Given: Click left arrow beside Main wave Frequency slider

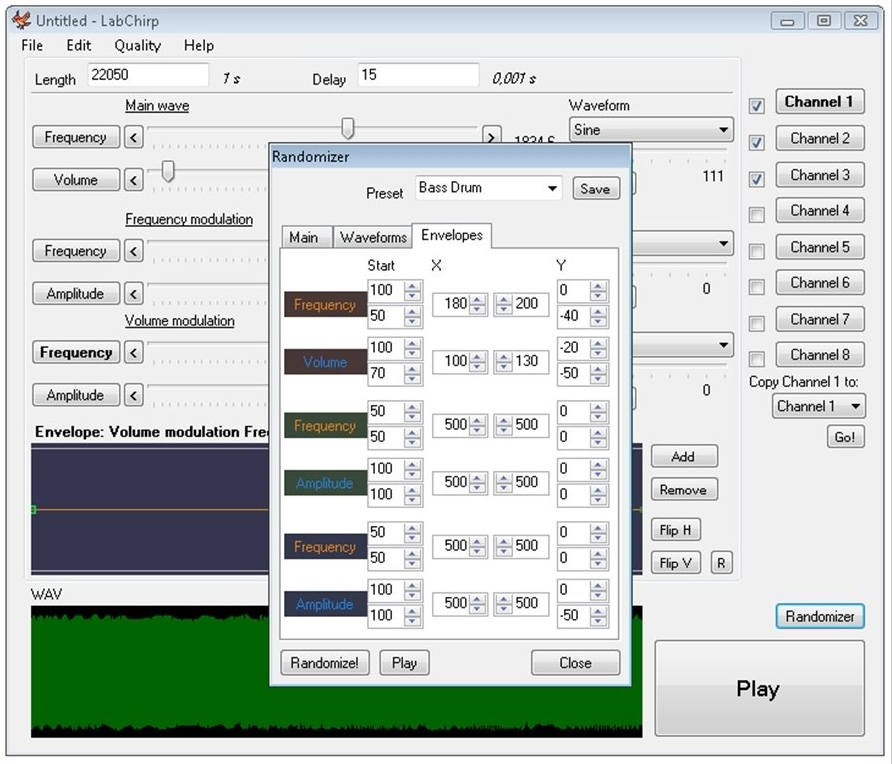Looking at the screenshot, I should 134,137.
